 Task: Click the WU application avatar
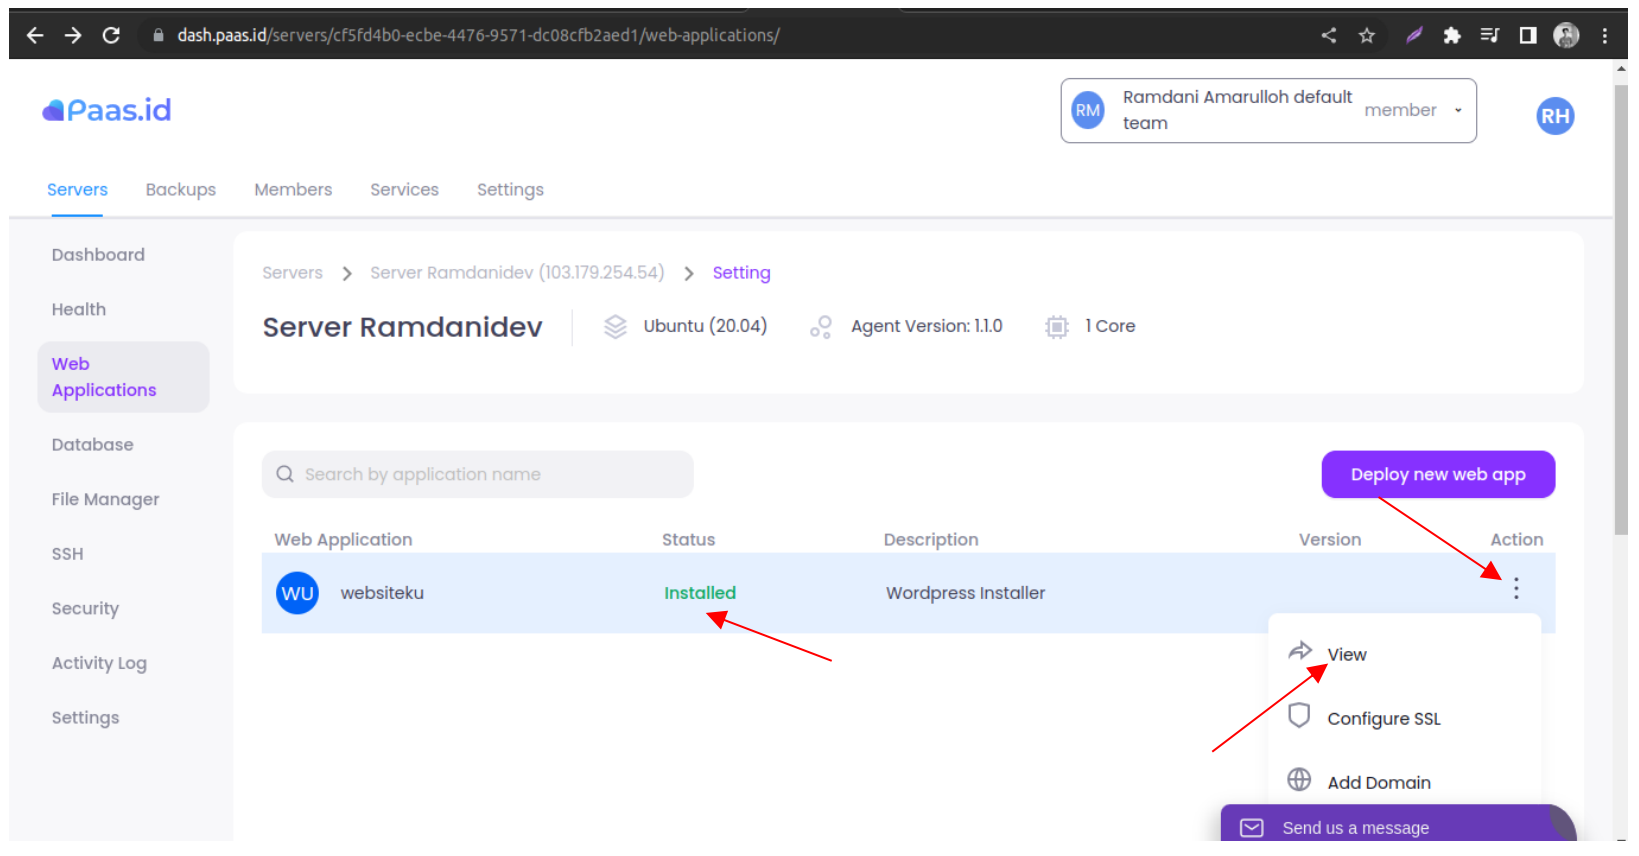click(x=297, y=593)
